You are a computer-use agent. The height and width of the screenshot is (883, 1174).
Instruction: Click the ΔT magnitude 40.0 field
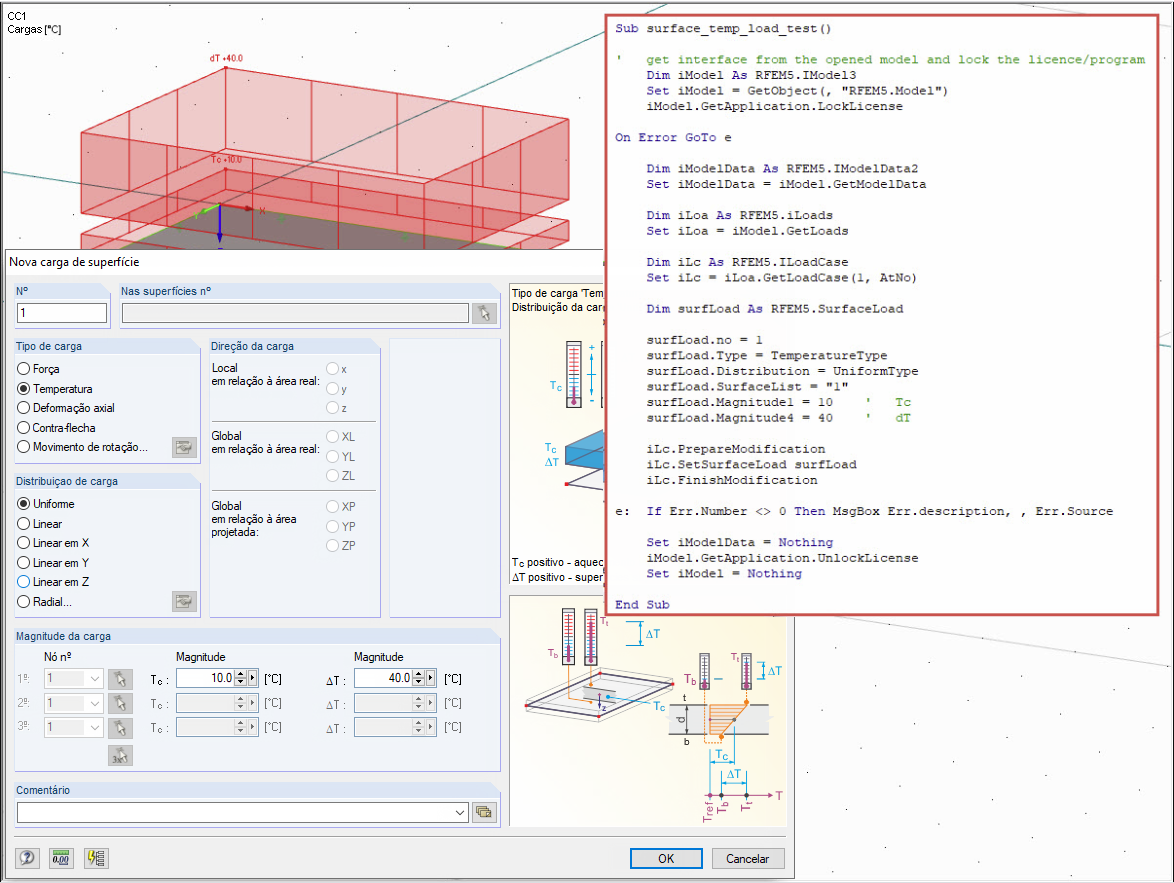point(383,679)
